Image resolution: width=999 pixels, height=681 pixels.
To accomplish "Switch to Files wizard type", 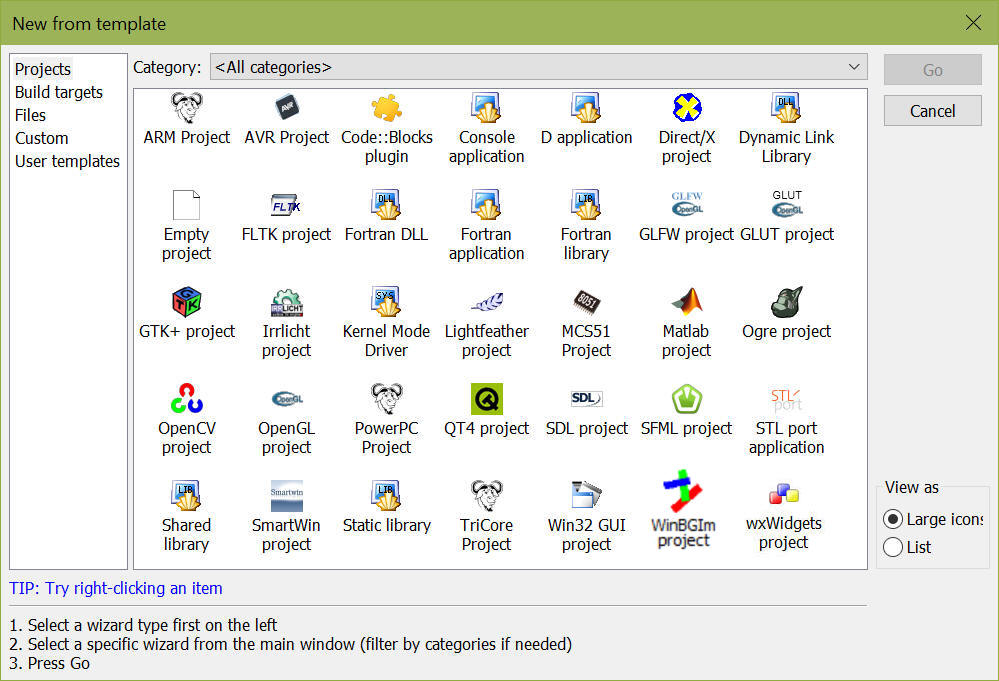I will (x=31, y=115).
